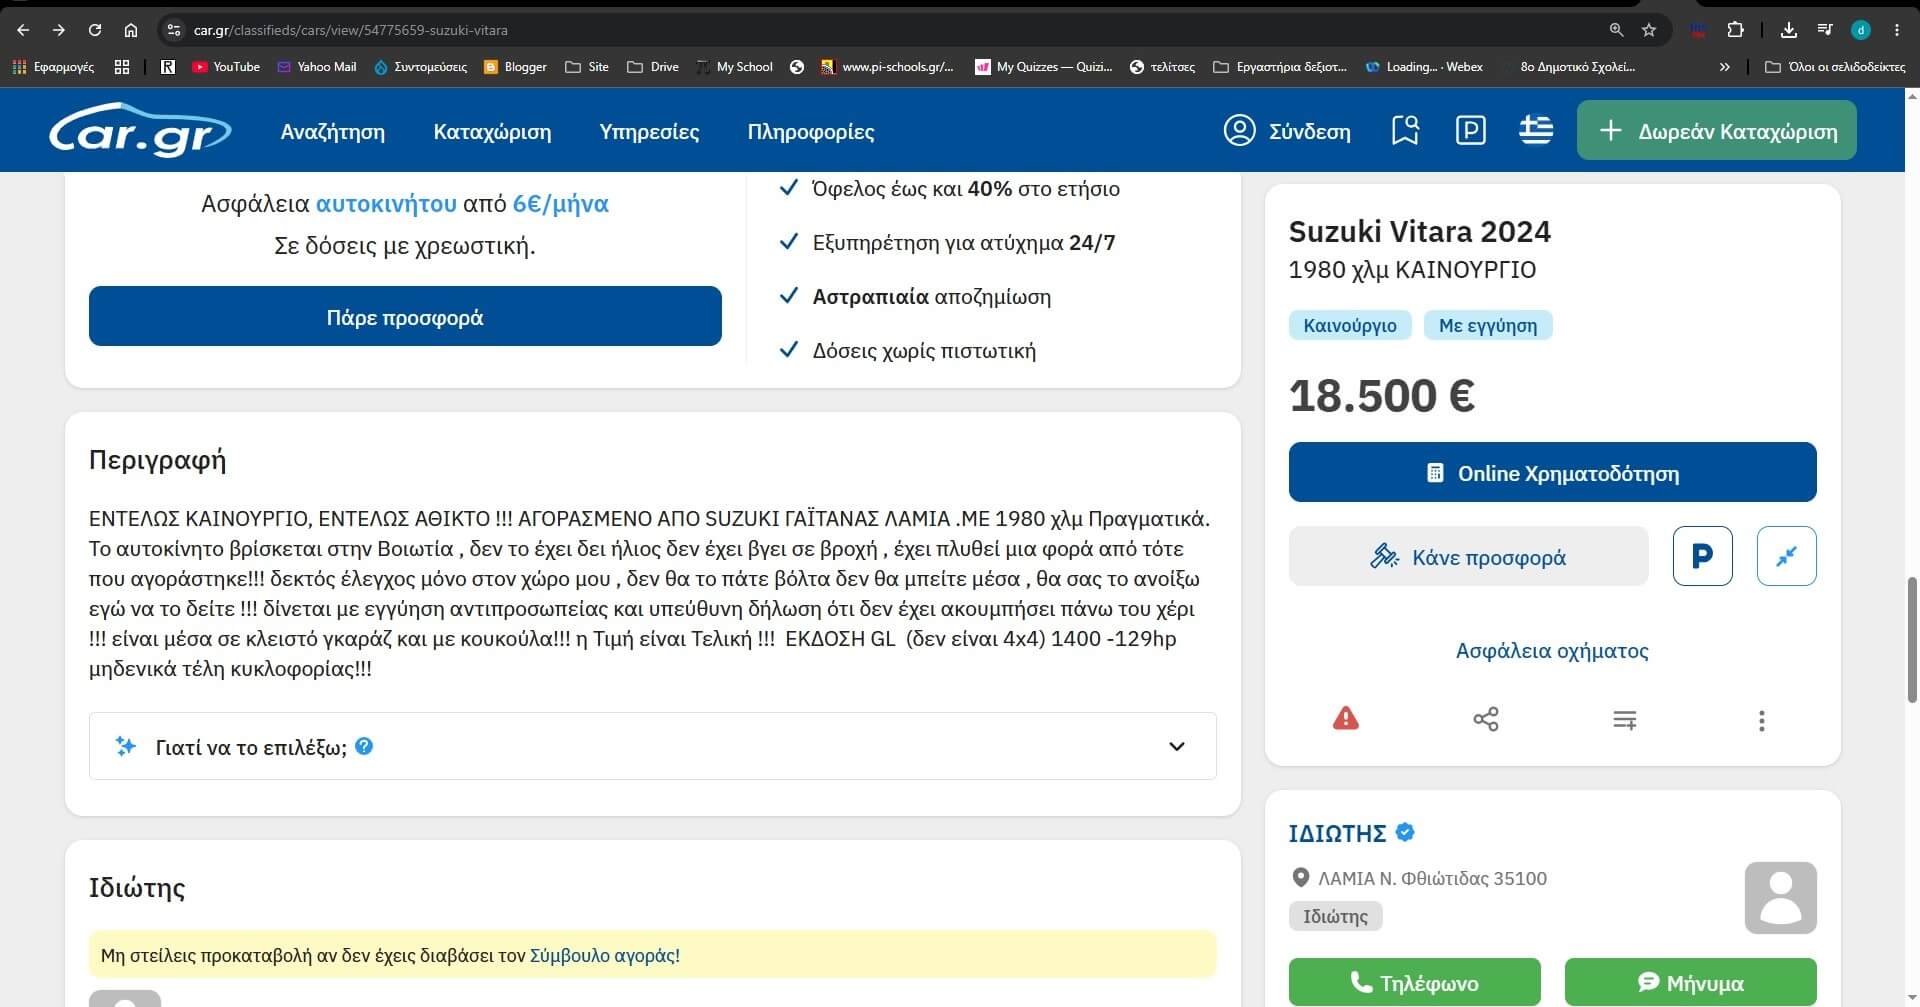
Task: Go forward in browser
Action: [59, 30]
